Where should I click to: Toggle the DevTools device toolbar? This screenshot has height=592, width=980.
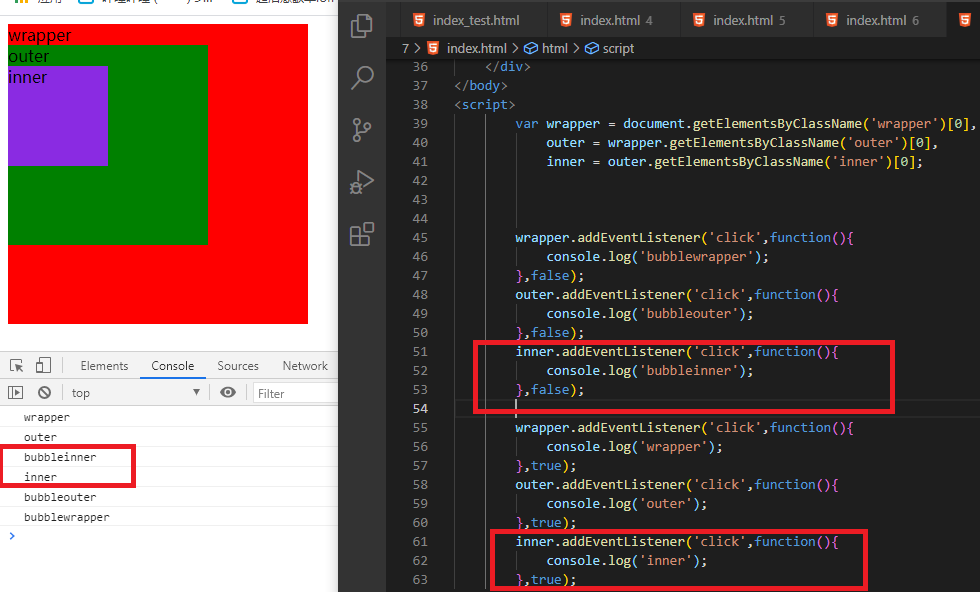pyautogui.click(x=43, y=365)
